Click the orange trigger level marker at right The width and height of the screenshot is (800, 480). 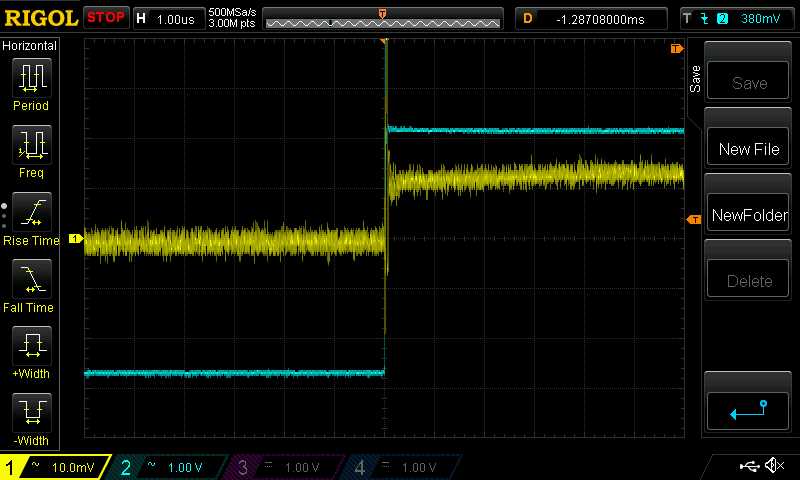693,219
